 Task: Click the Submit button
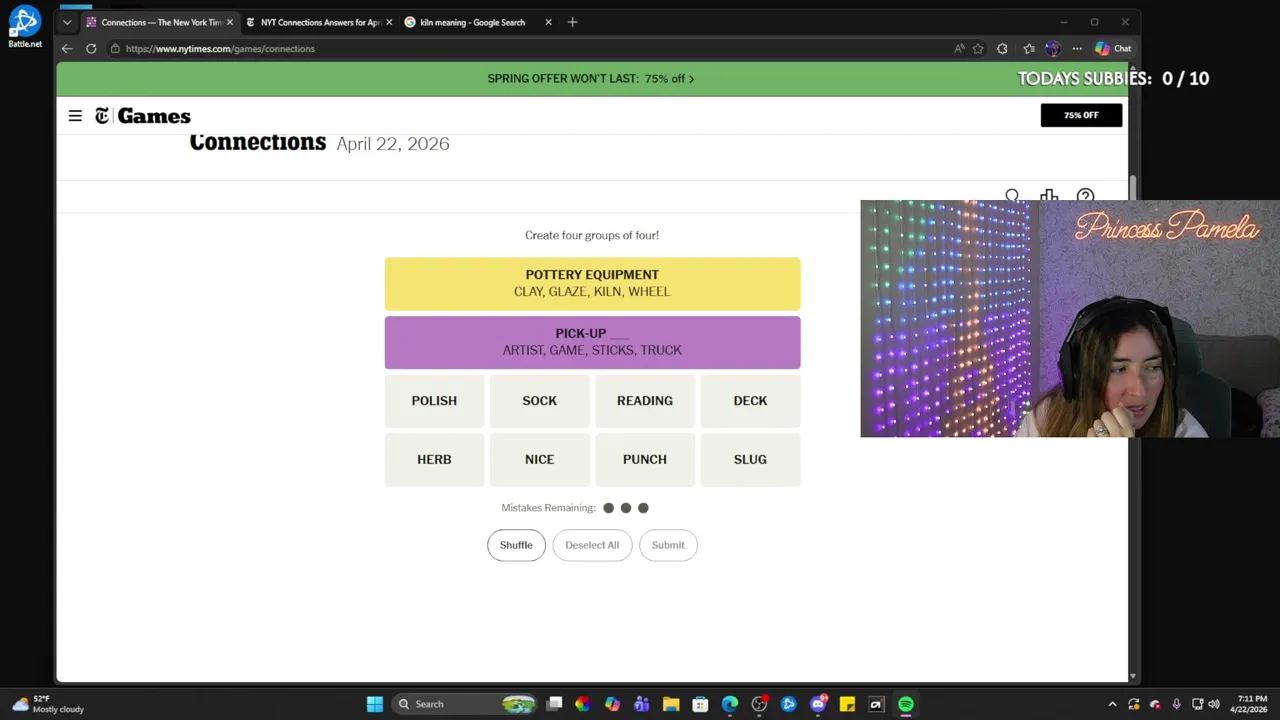click(x=668, y=545)
